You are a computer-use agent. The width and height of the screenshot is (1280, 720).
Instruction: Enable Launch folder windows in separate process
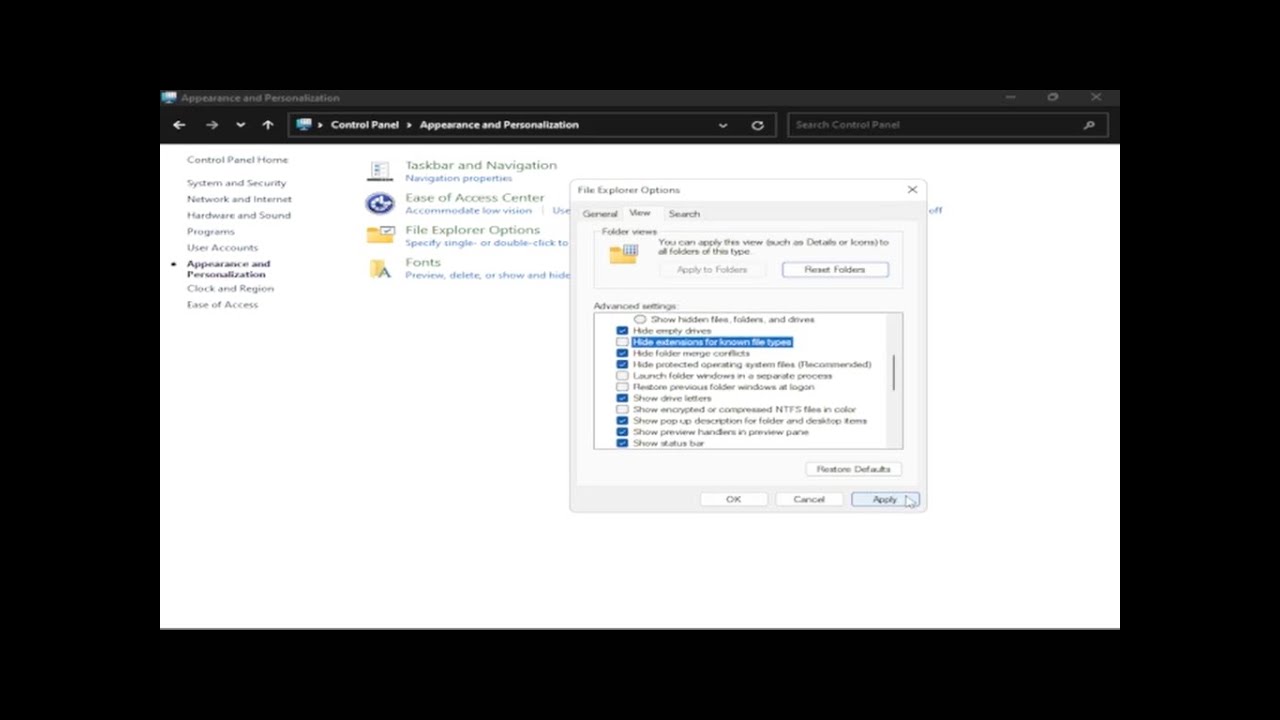(x=622, y=376)
